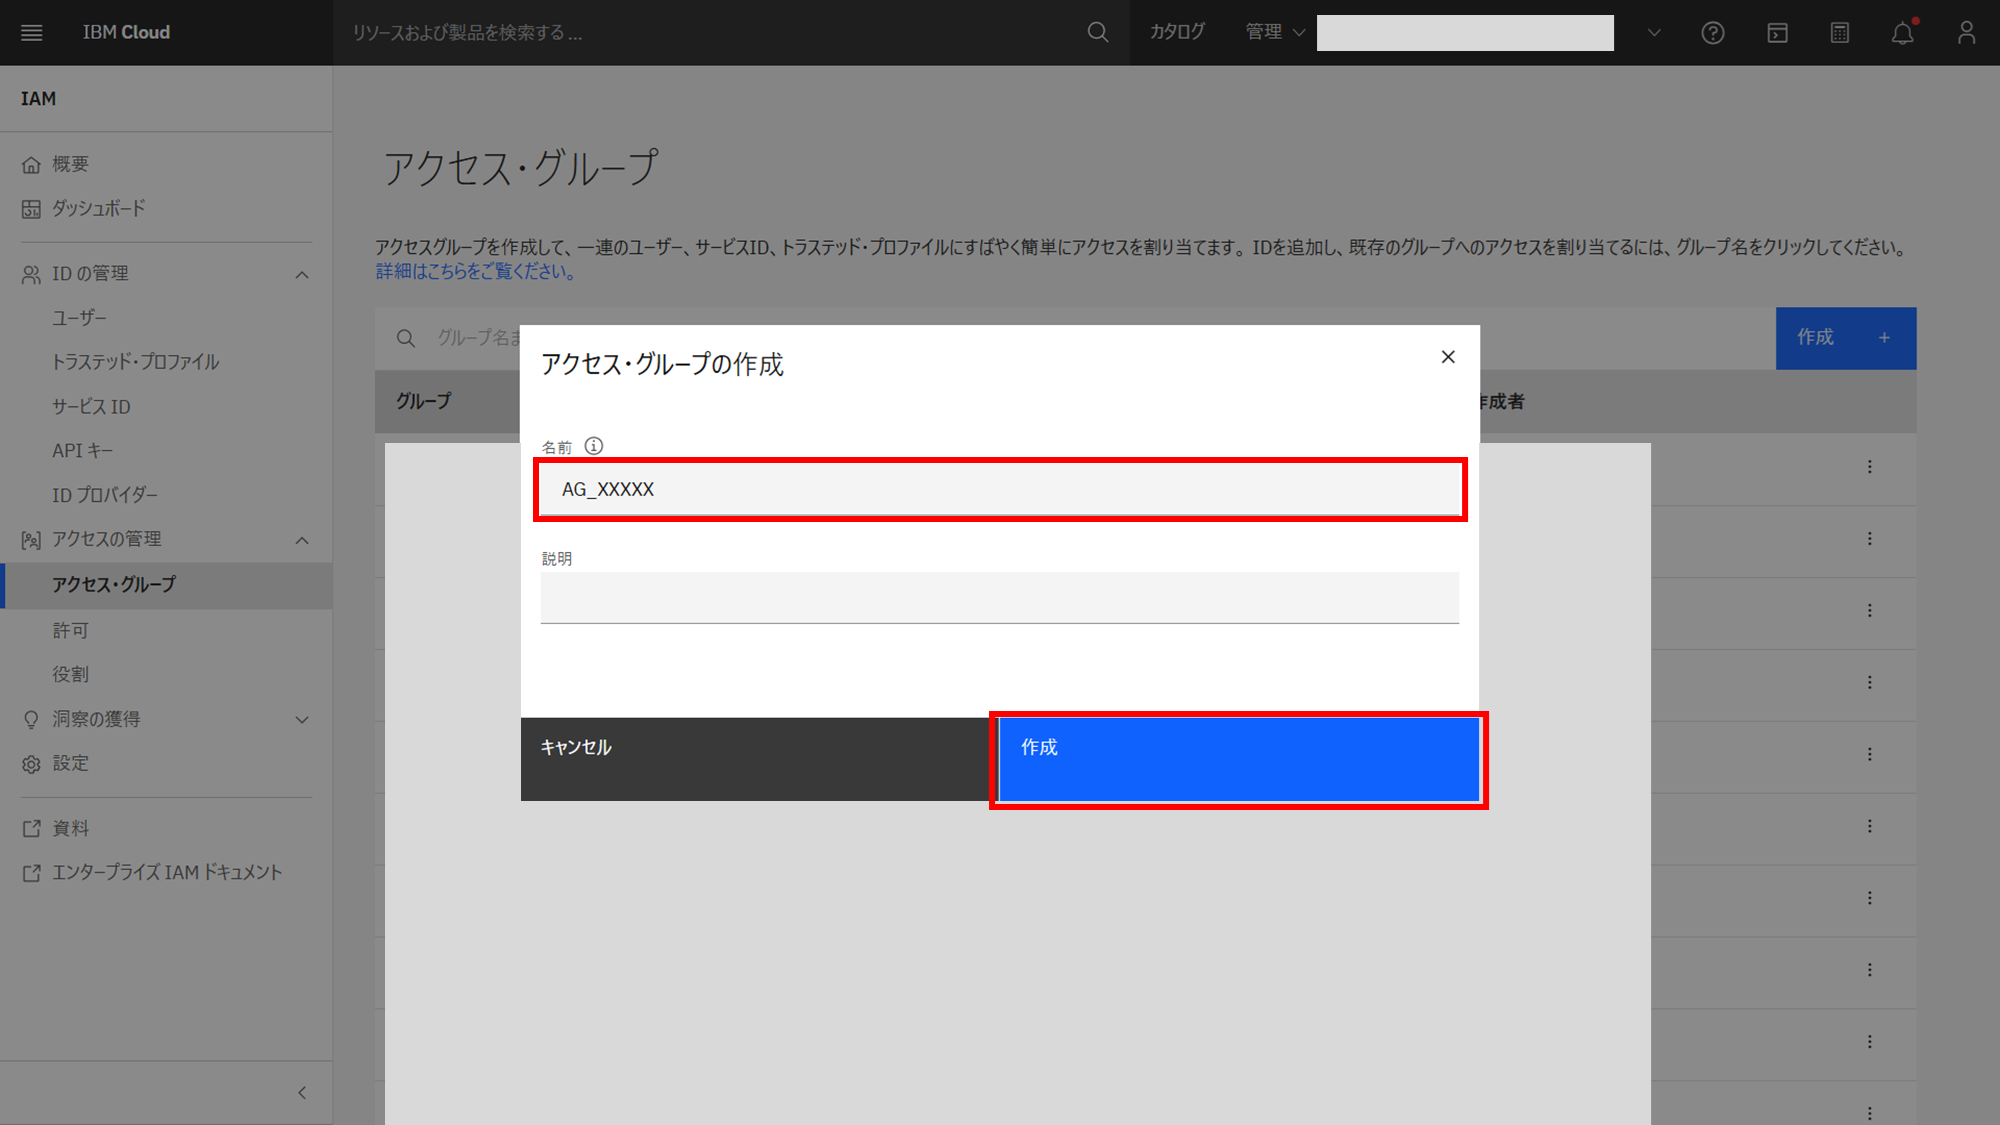The image size is (2000, 1125).
Task: Open the hamburger navigation menu
Action: pos(31,32)
